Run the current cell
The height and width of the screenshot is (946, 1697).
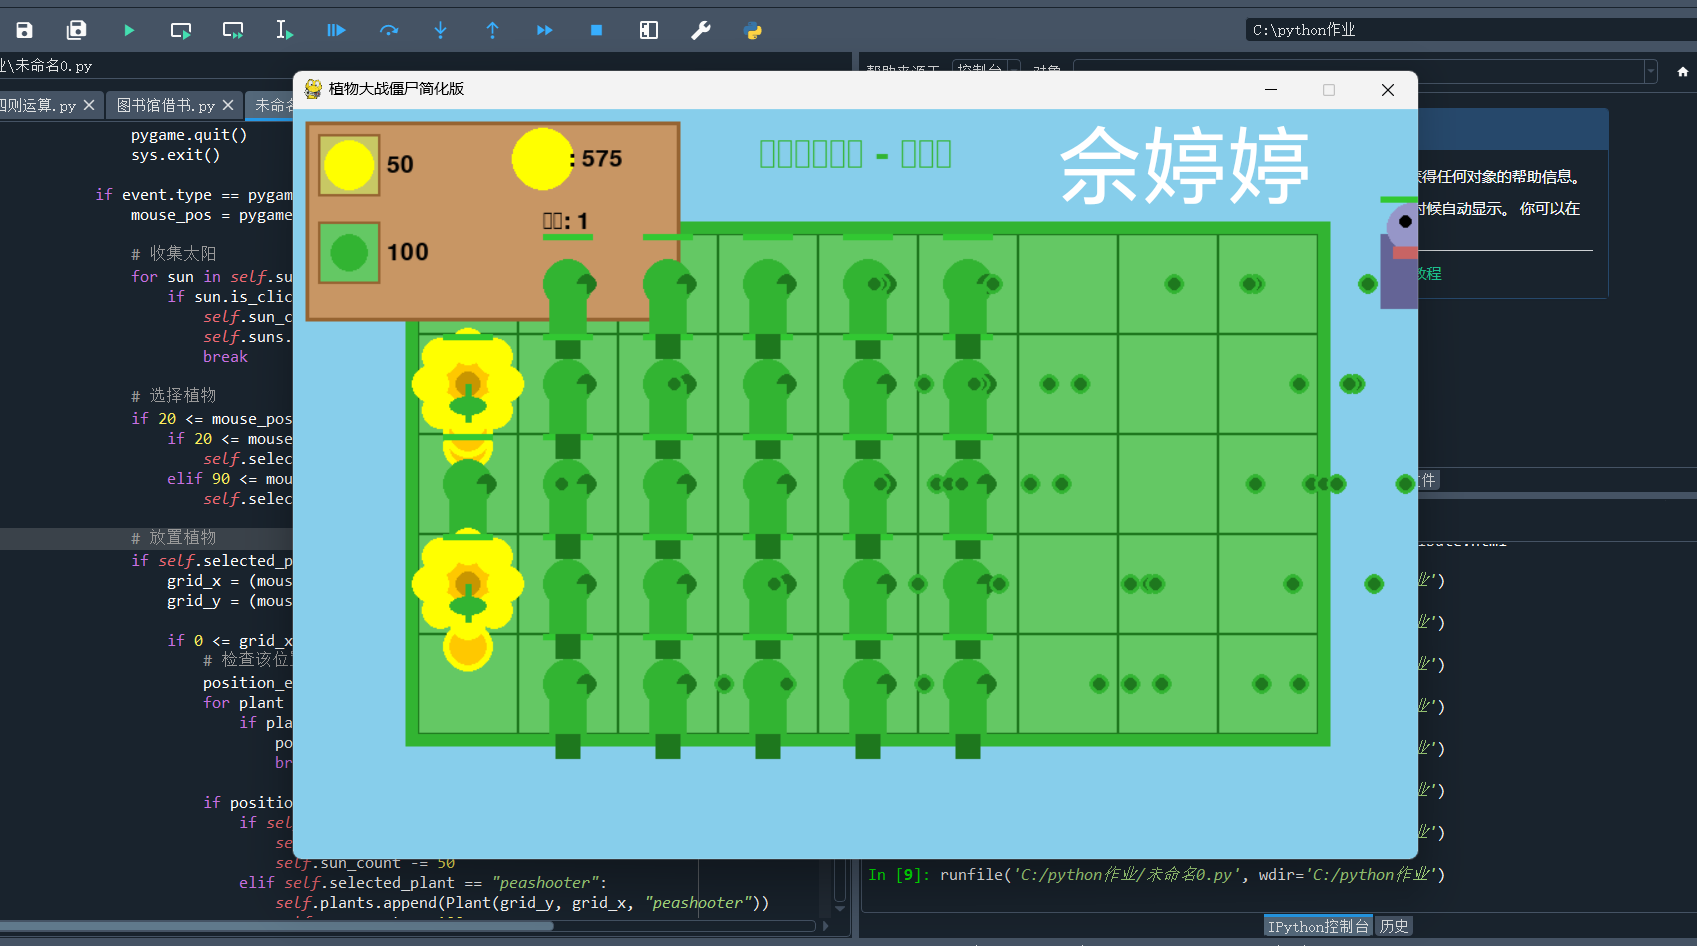click(181, 30)
